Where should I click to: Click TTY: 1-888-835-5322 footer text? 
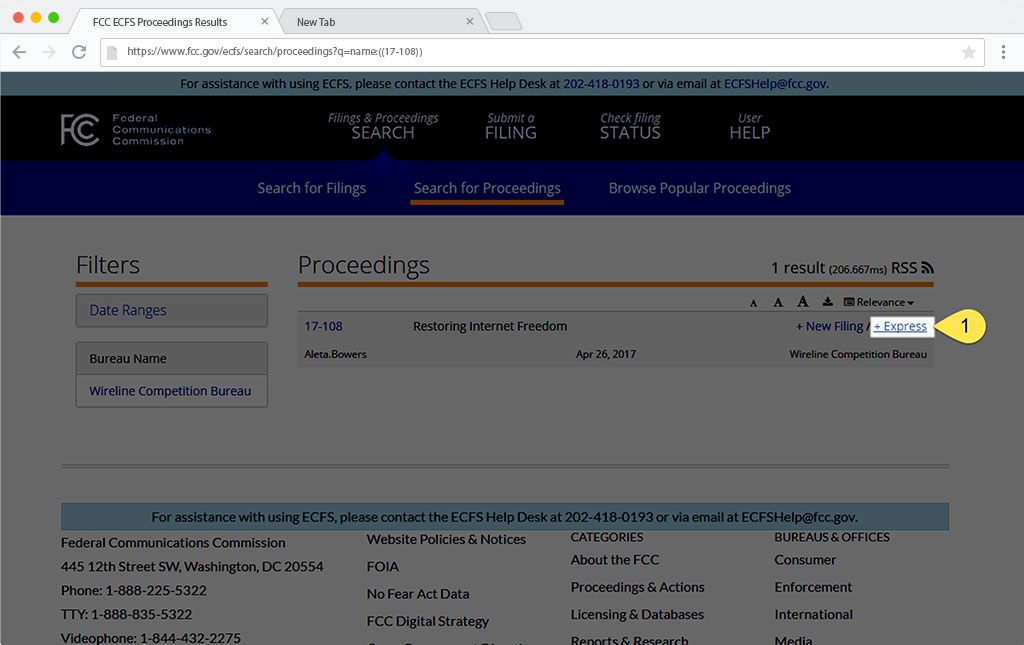[126, 614]
